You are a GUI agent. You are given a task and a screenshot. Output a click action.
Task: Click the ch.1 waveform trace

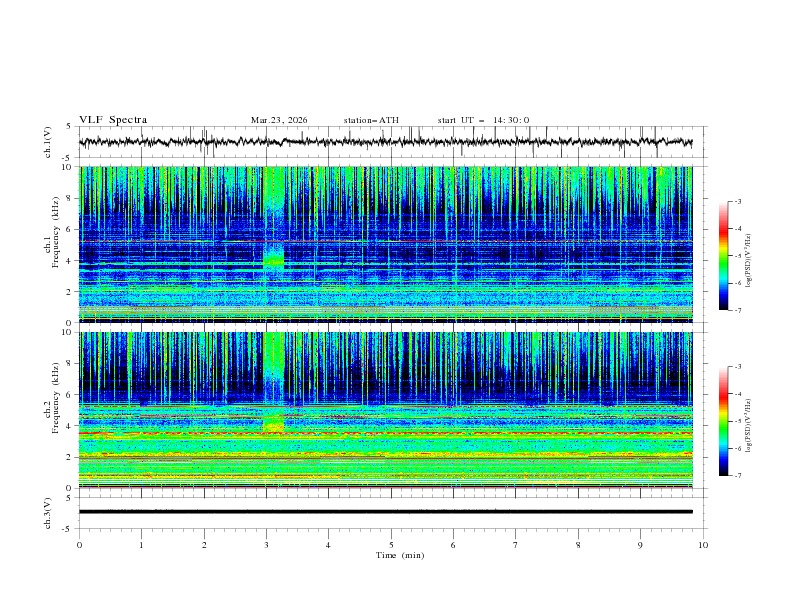tap(385, 142)
